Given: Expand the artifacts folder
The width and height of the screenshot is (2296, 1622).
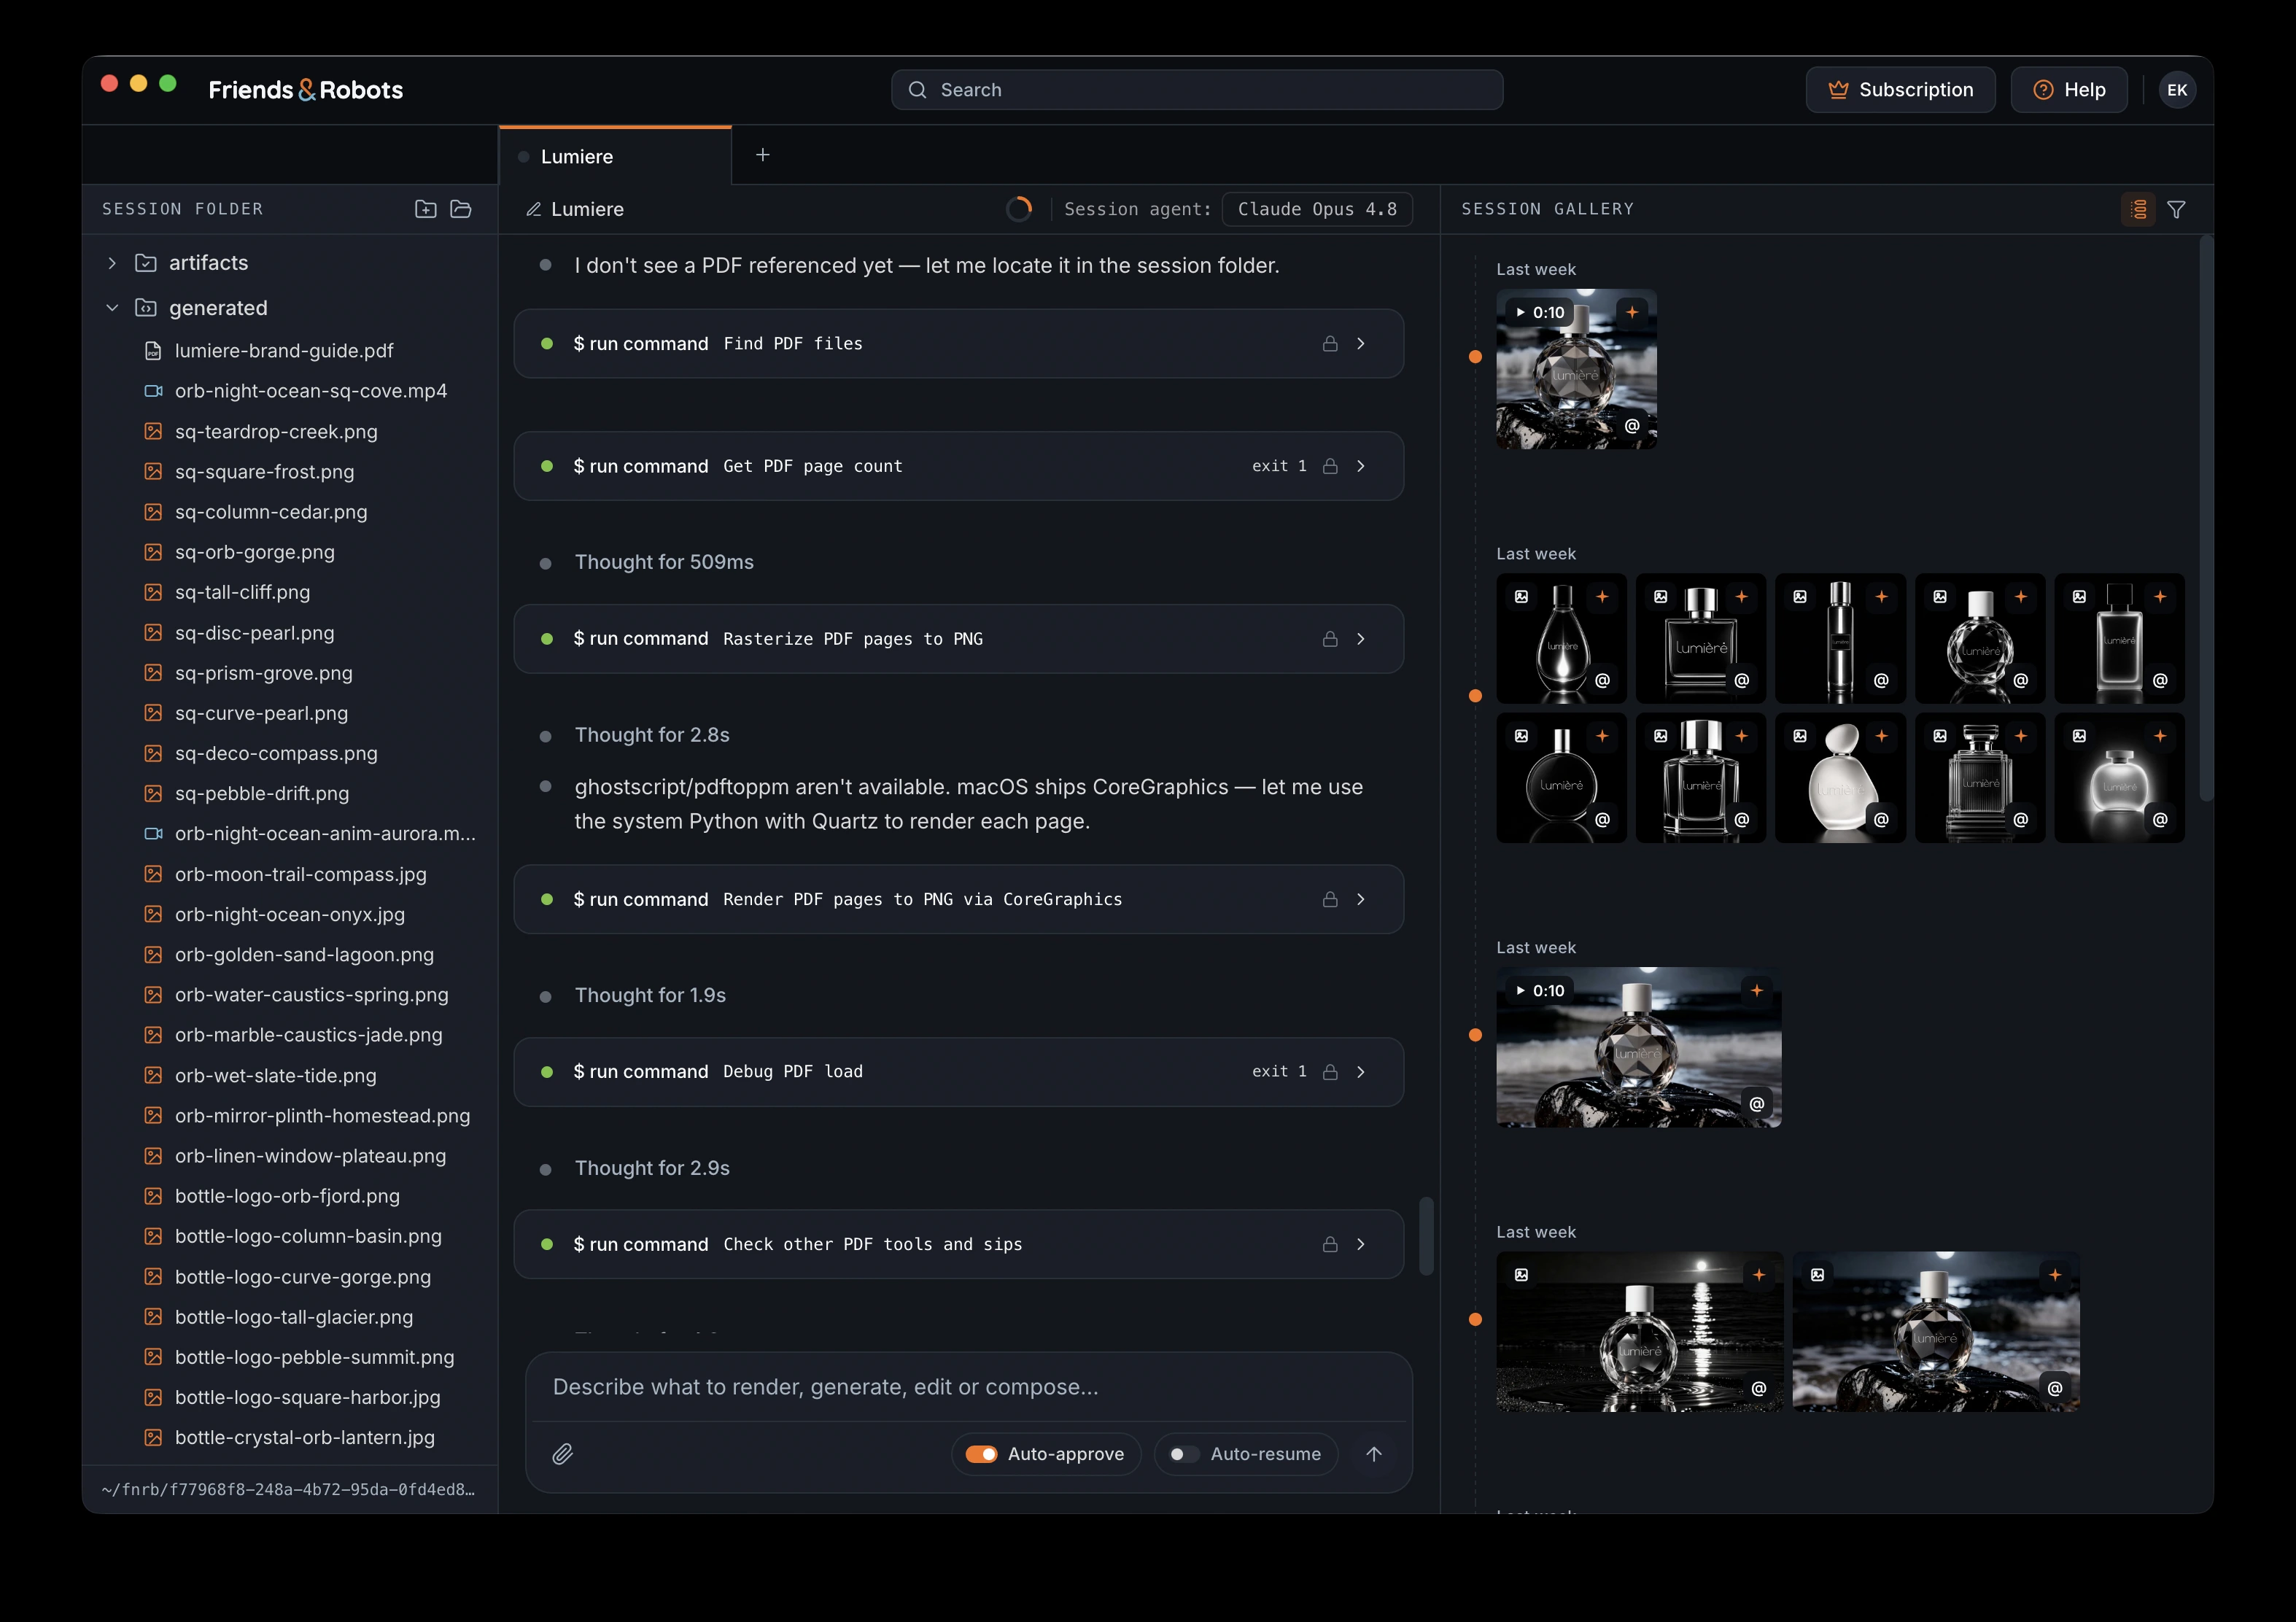Looking at the screenshot, I should pyautogui.click(x=112, y=263).
